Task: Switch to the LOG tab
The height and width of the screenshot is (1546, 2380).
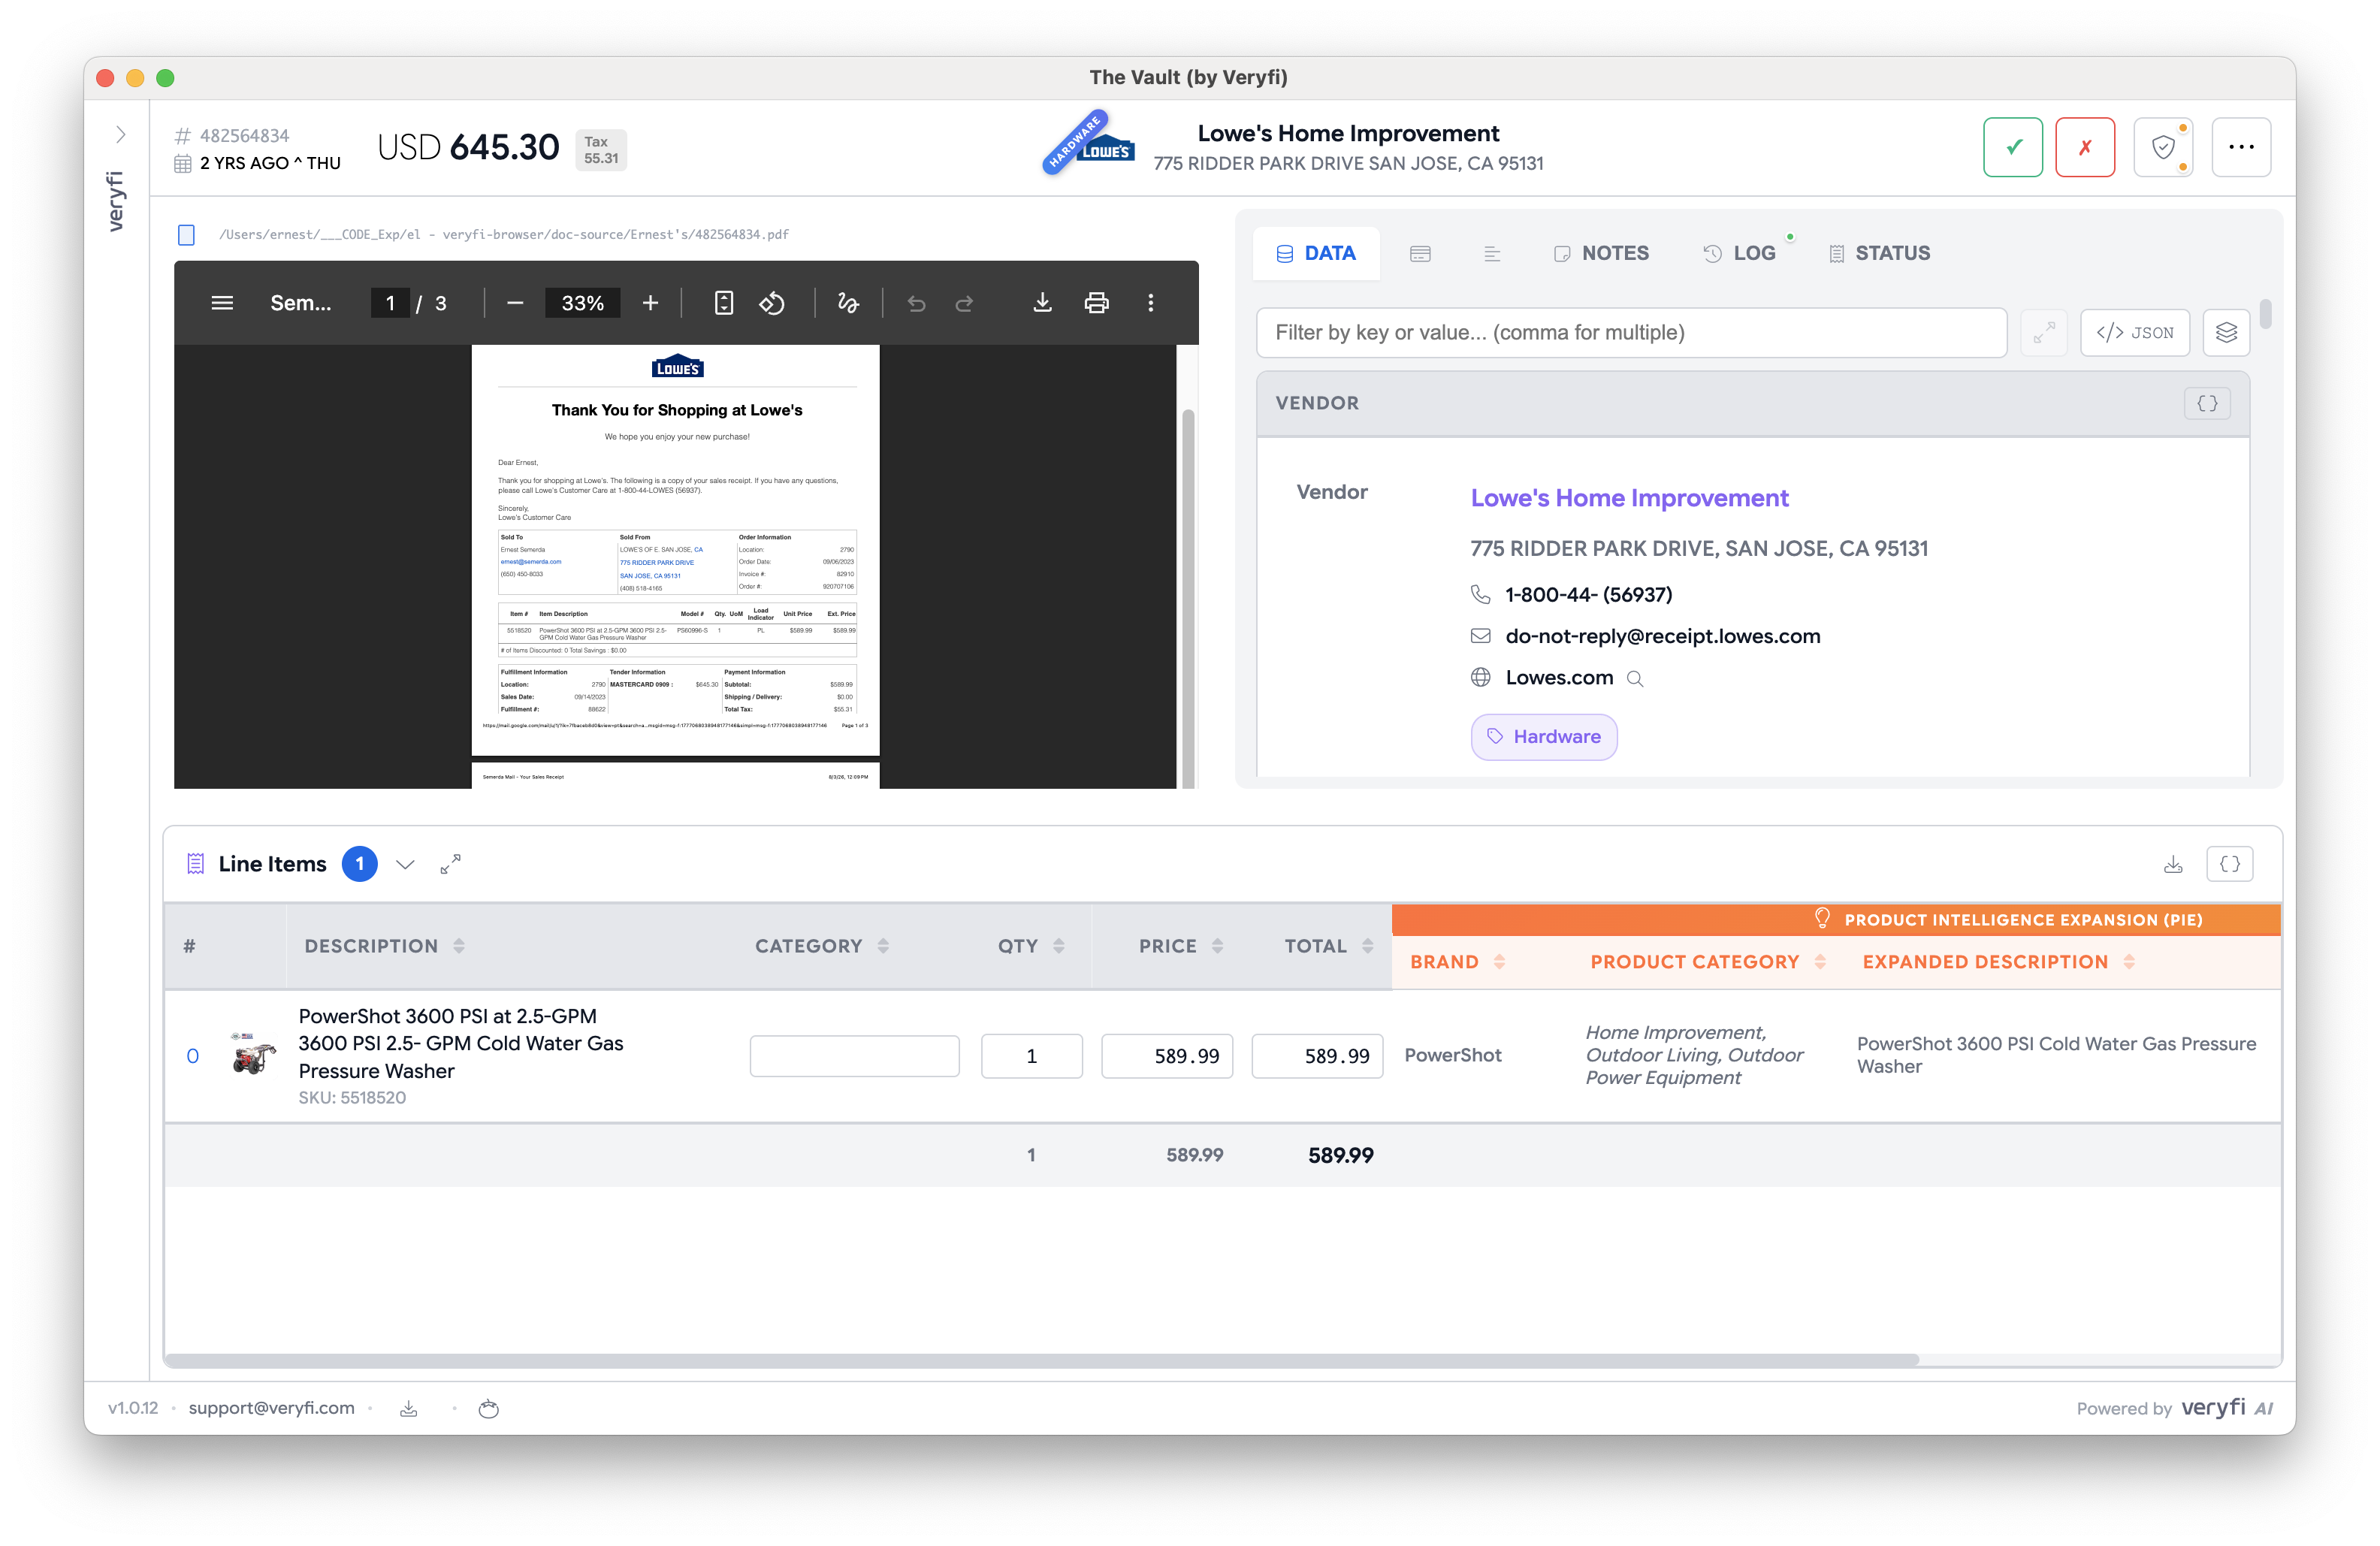Action: (x=1740, y=254)
